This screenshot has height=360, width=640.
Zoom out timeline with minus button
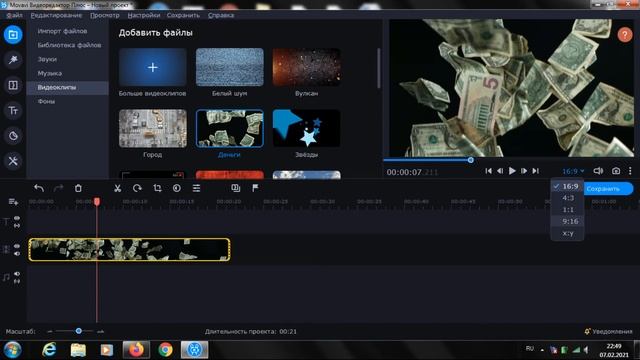(x=50, y=331)
